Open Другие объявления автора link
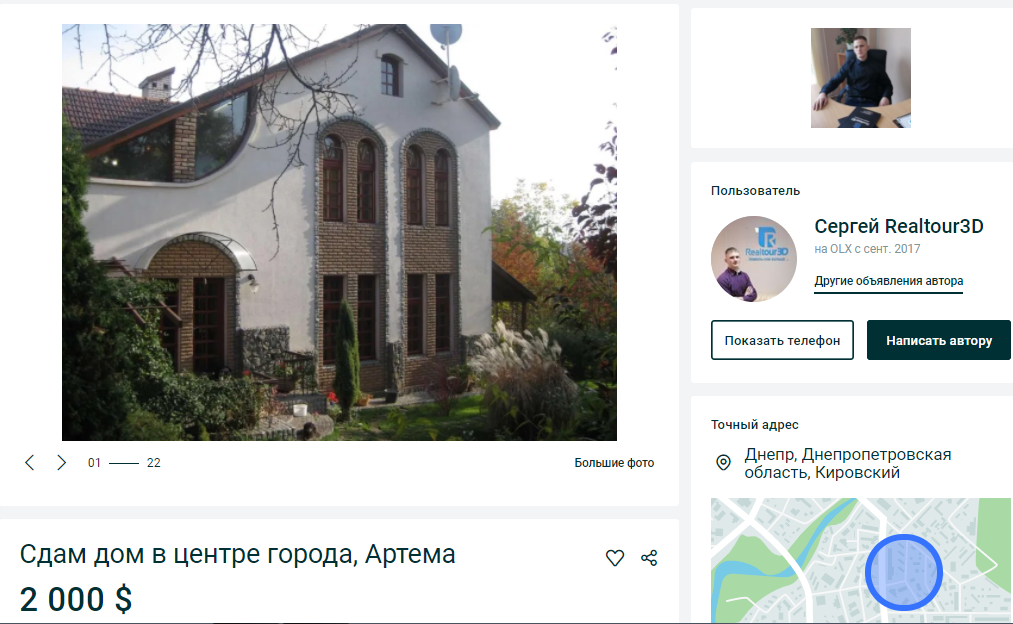1013x624 pixels. [888, 281]
